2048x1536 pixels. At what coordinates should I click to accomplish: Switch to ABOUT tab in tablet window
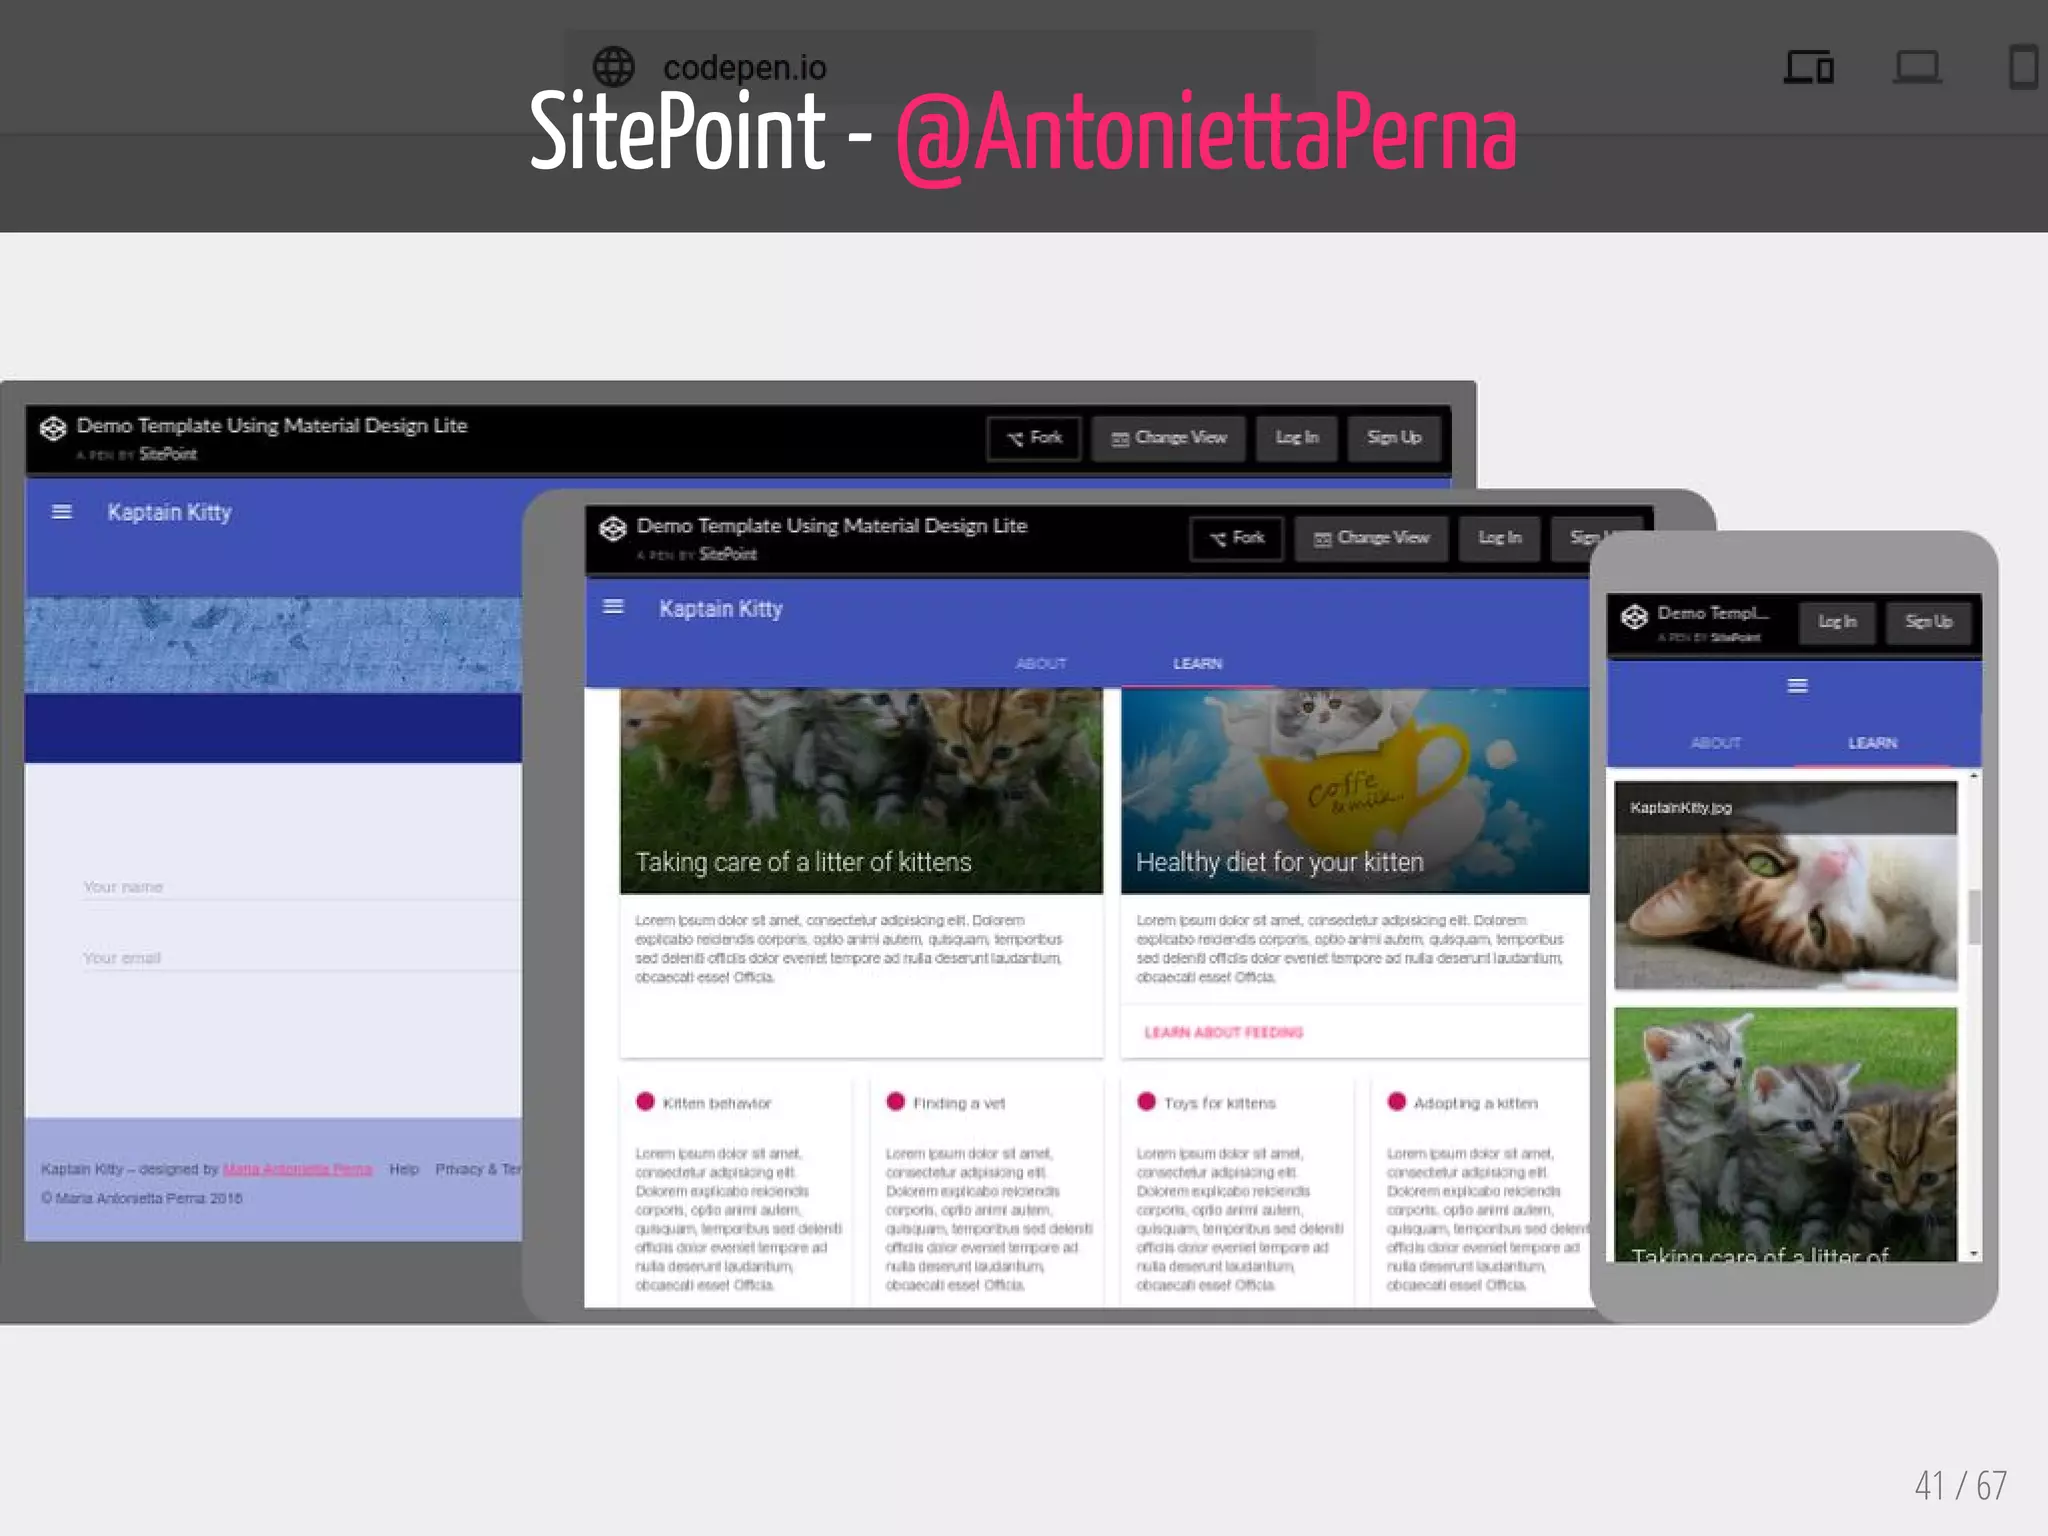tap(1041, 664)
